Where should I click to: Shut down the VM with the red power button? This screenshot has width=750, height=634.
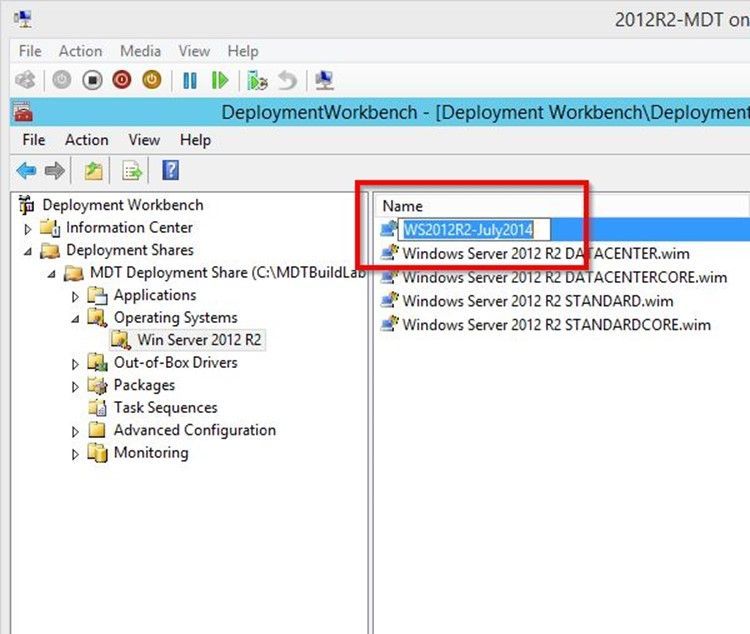click(x=122, y=79)
